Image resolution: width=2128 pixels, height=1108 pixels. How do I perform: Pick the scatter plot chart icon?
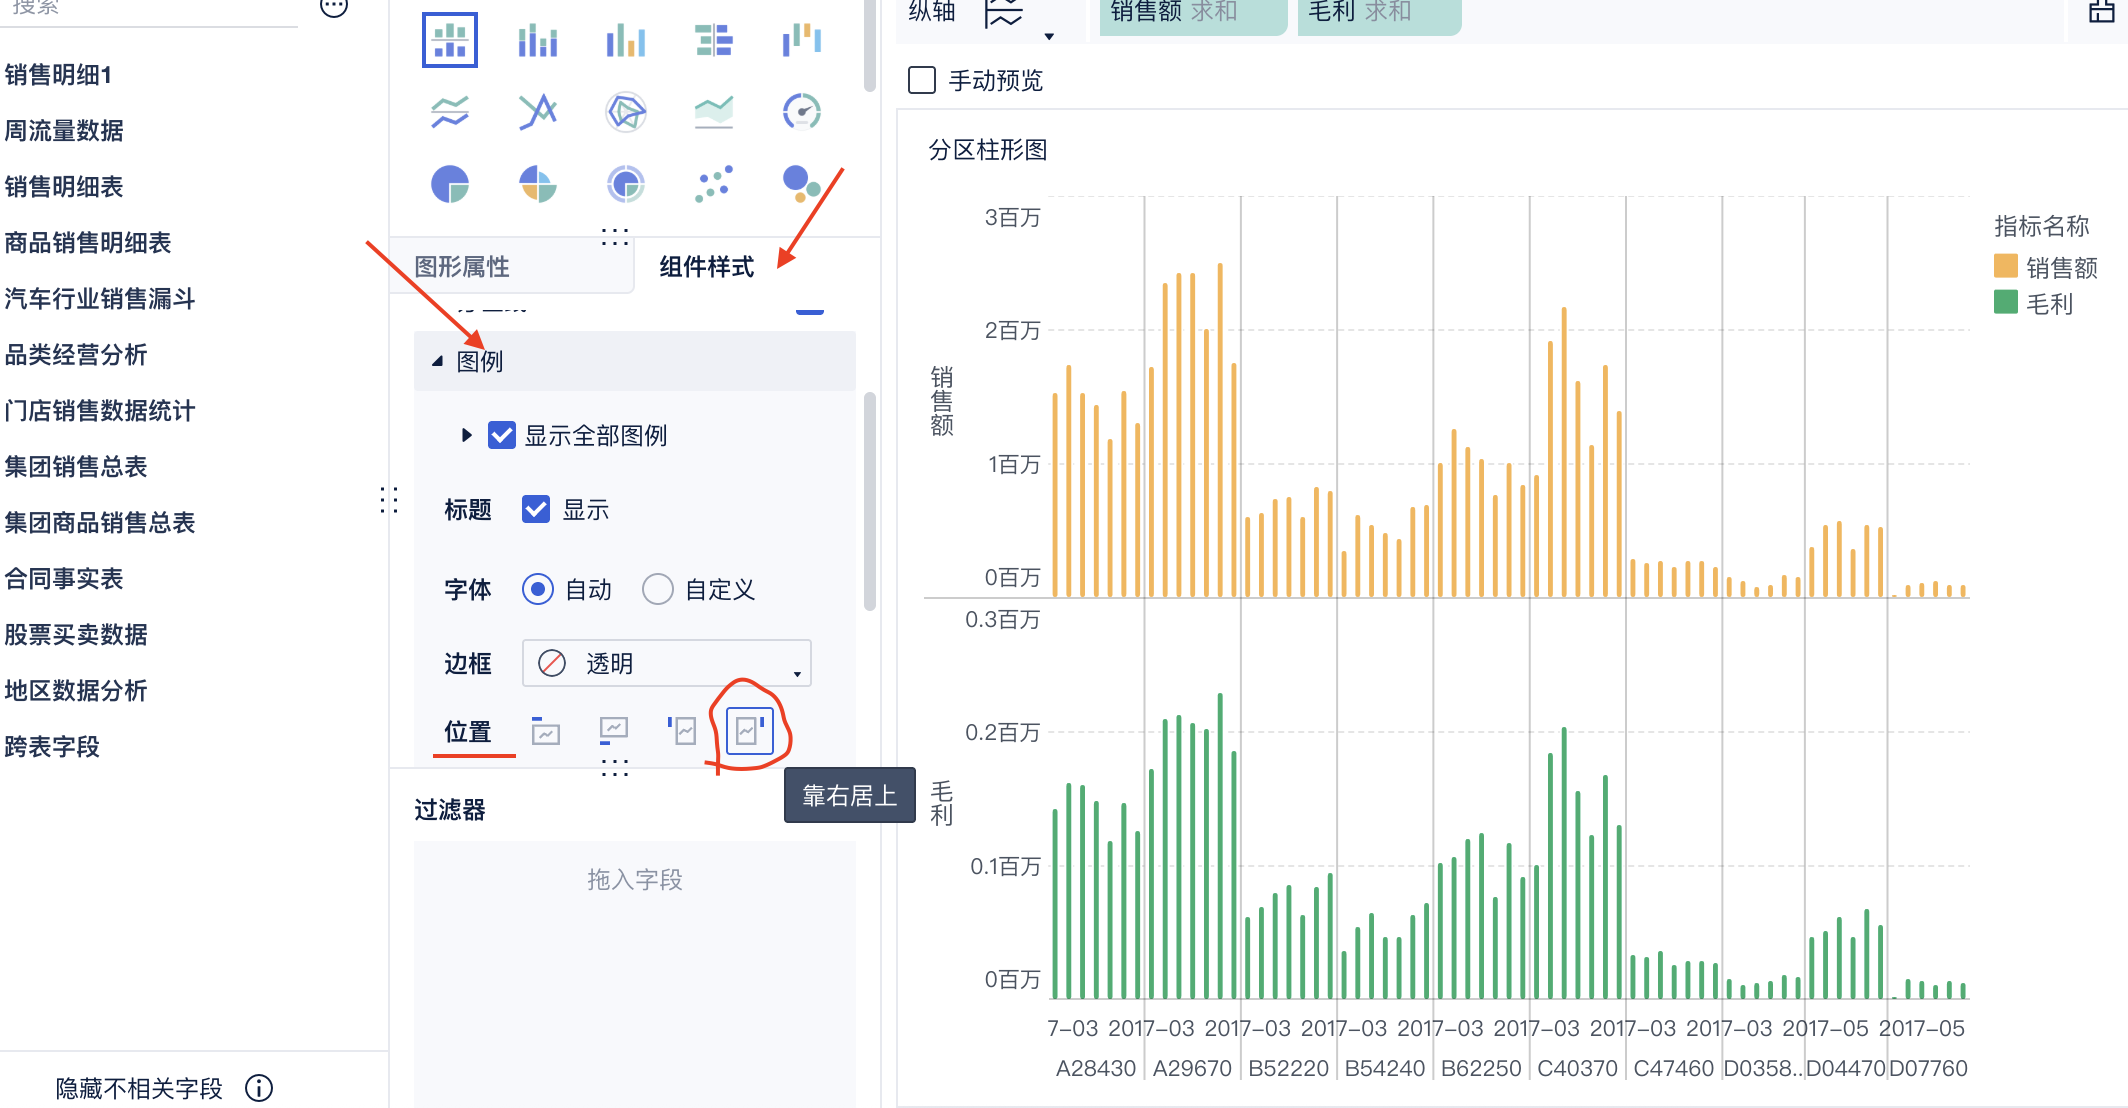[714, 184]
